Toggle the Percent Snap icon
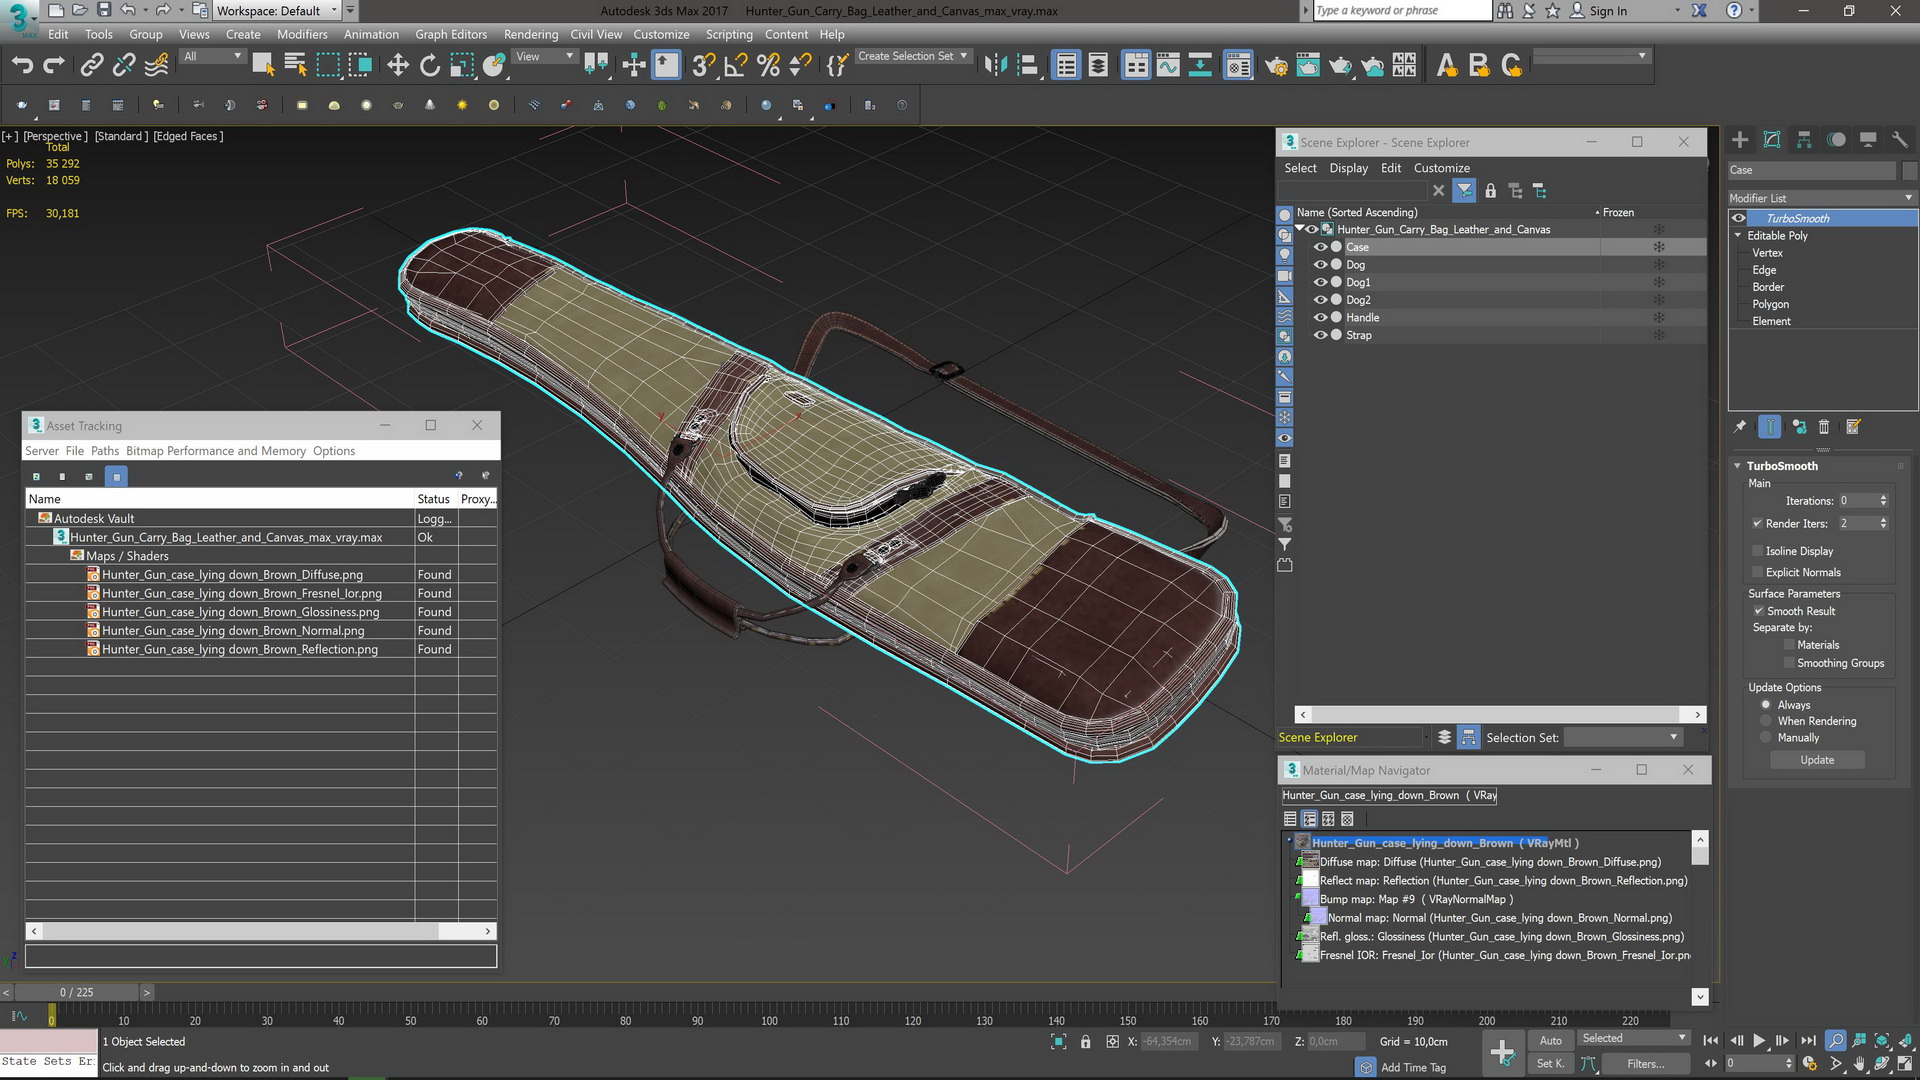The image size is (1920, 1080). point(768,66)
